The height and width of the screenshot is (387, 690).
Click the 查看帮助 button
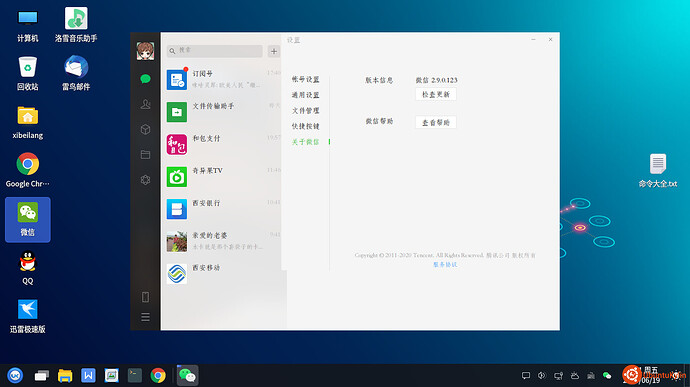(436, 122)
